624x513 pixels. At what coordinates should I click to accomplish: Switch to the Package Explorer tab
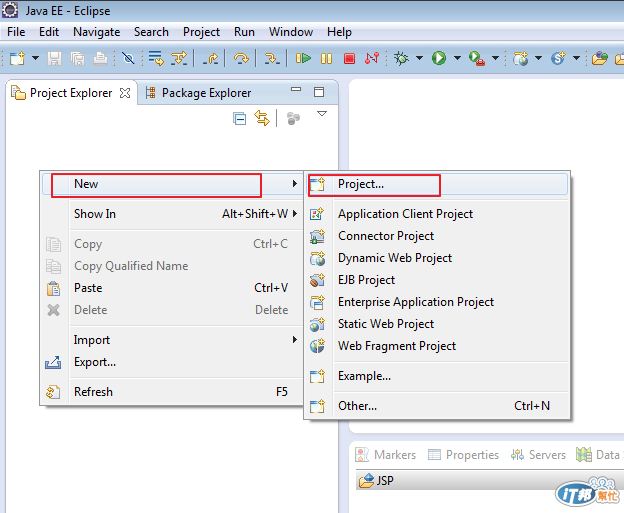pos(199,93)
